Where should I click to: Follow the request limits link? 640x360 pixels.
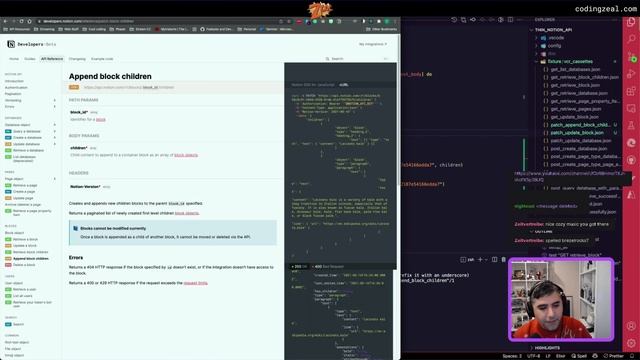[196, 283]
